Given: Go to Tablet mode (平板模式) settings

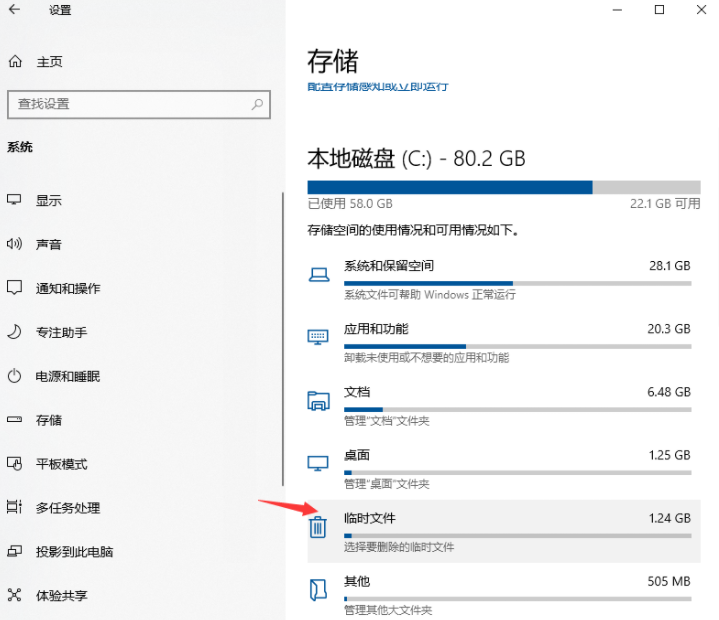Looking at the screenshot, I should 61,464.
